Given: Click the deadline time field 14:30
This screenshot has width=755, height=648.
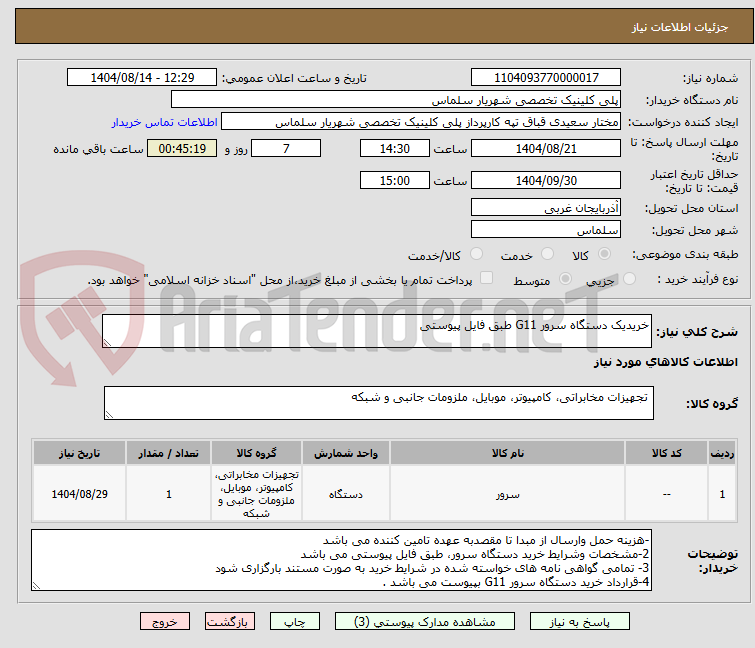Looking at the screenshot, I should click(x=394, y=148).
